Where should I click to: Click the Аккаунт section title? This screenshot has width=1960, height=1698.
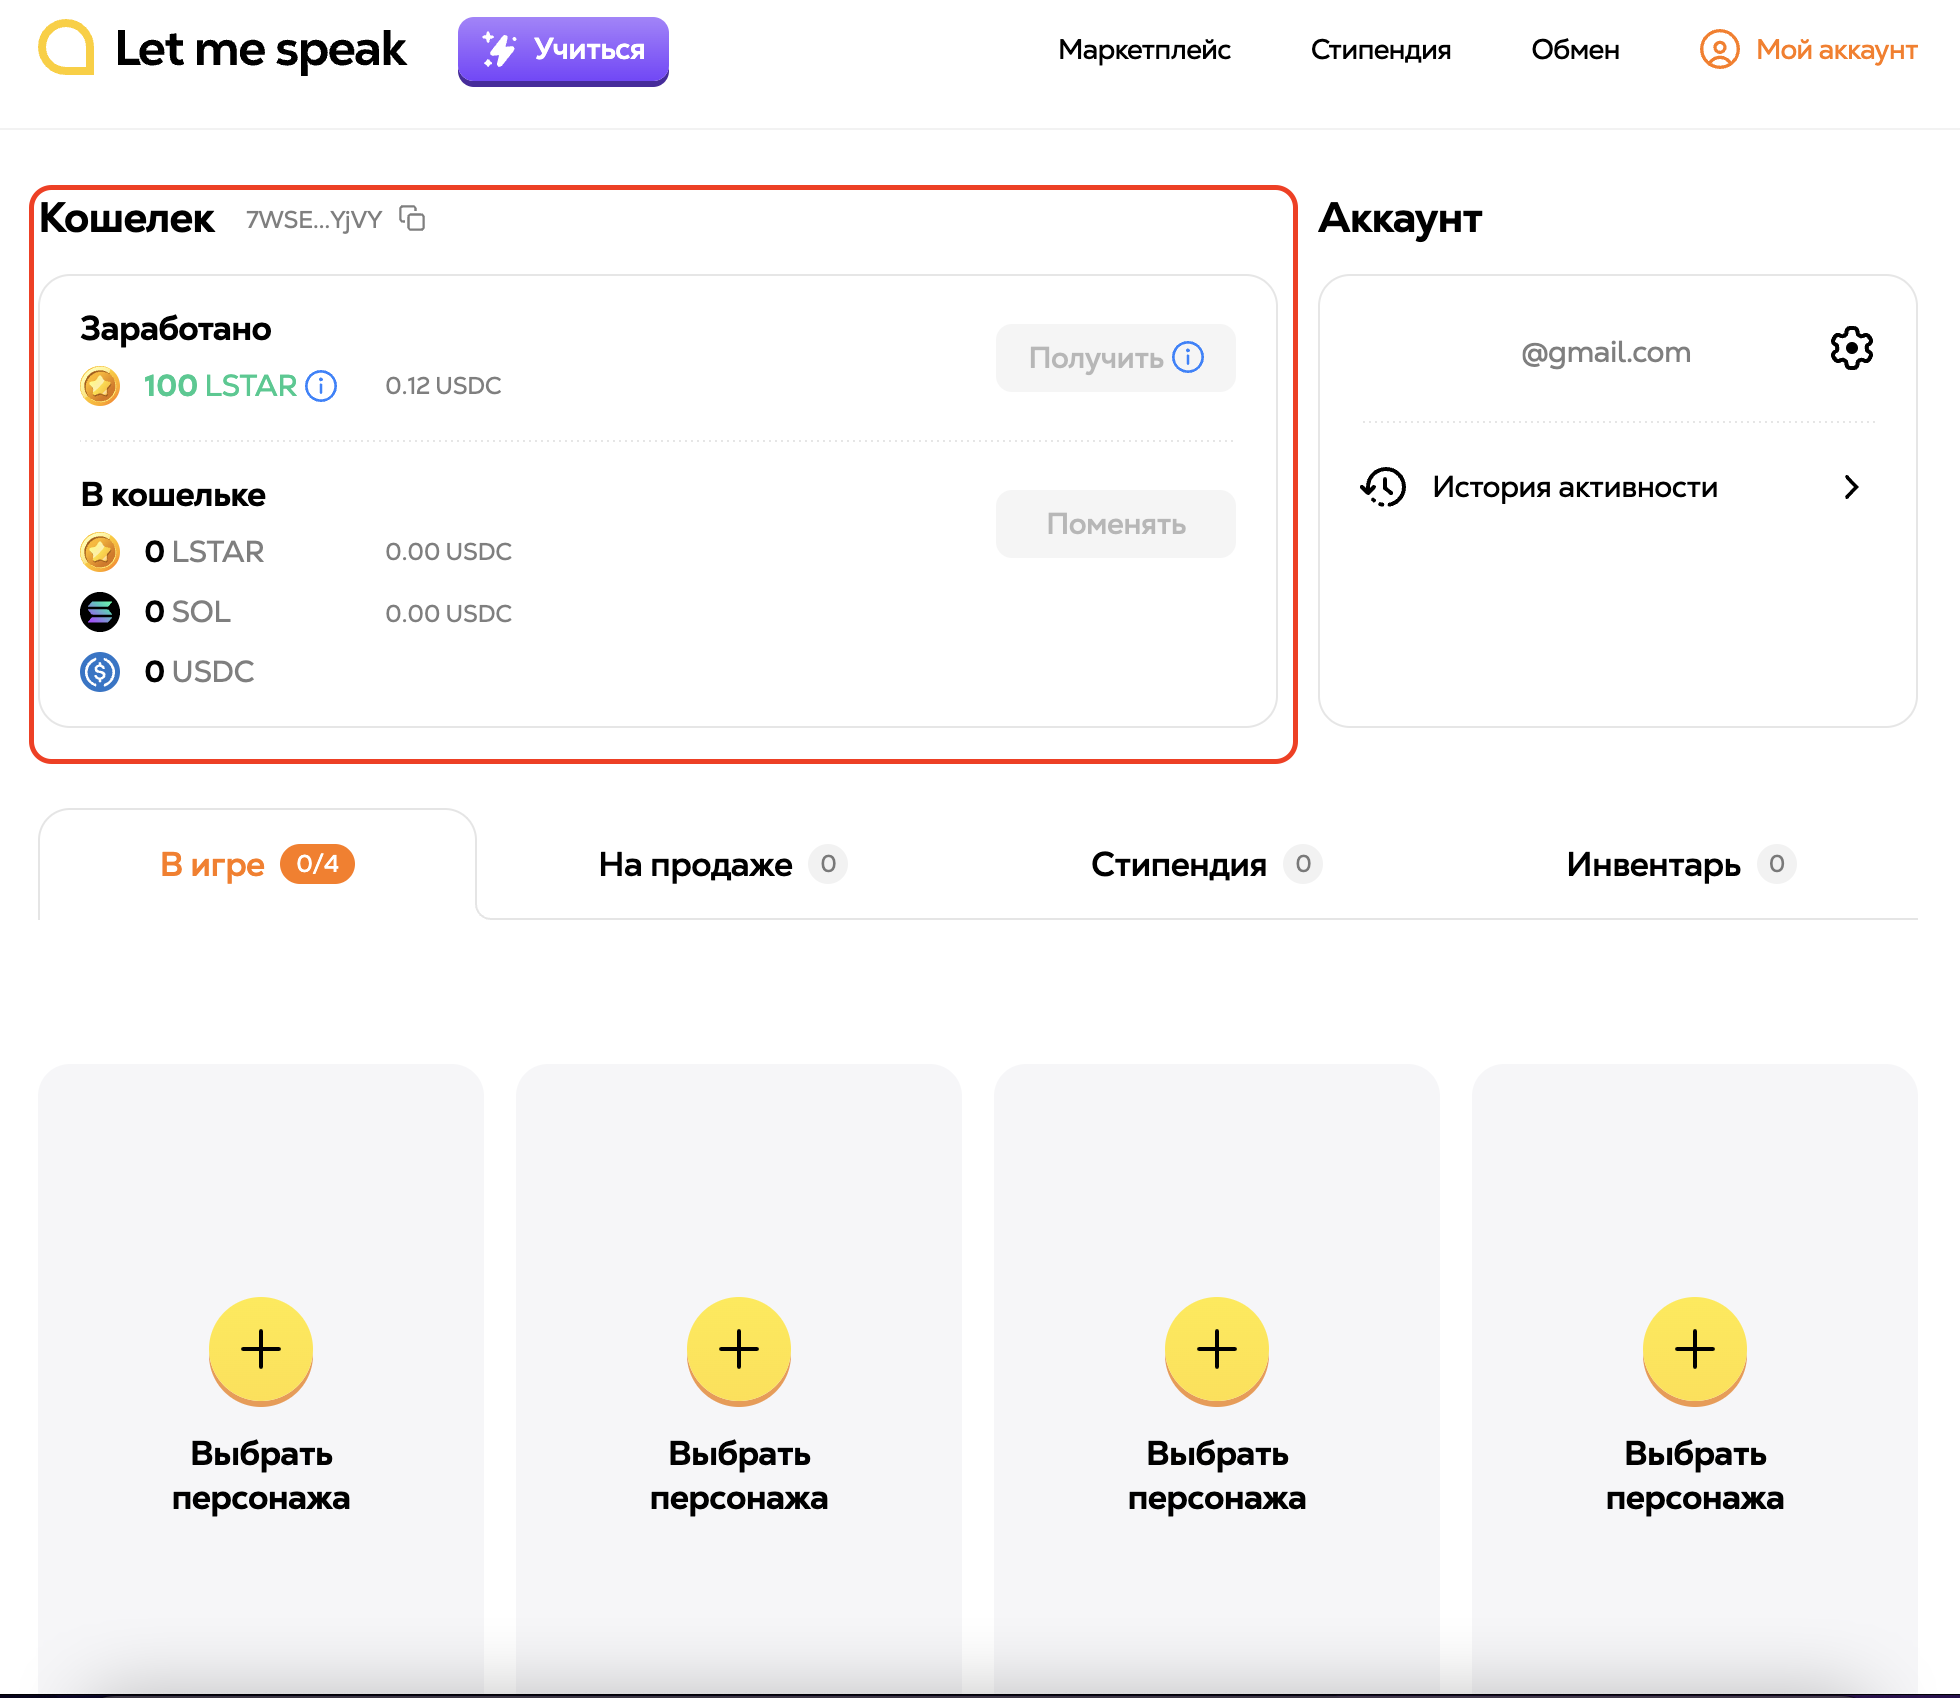tap(1400, 218)
